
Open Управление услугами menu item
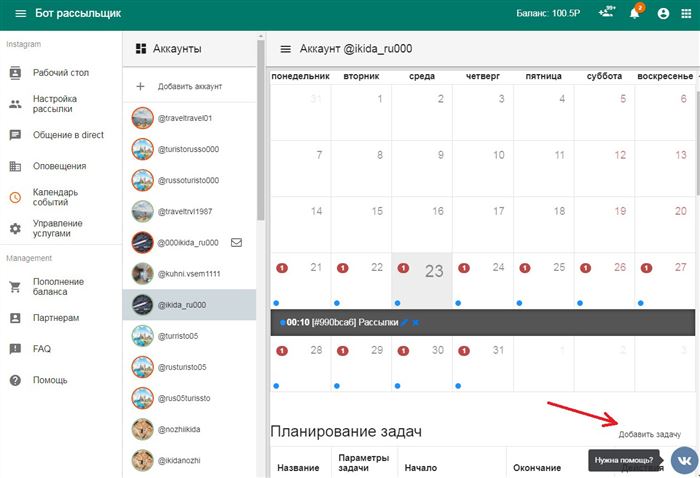(61, 229)
